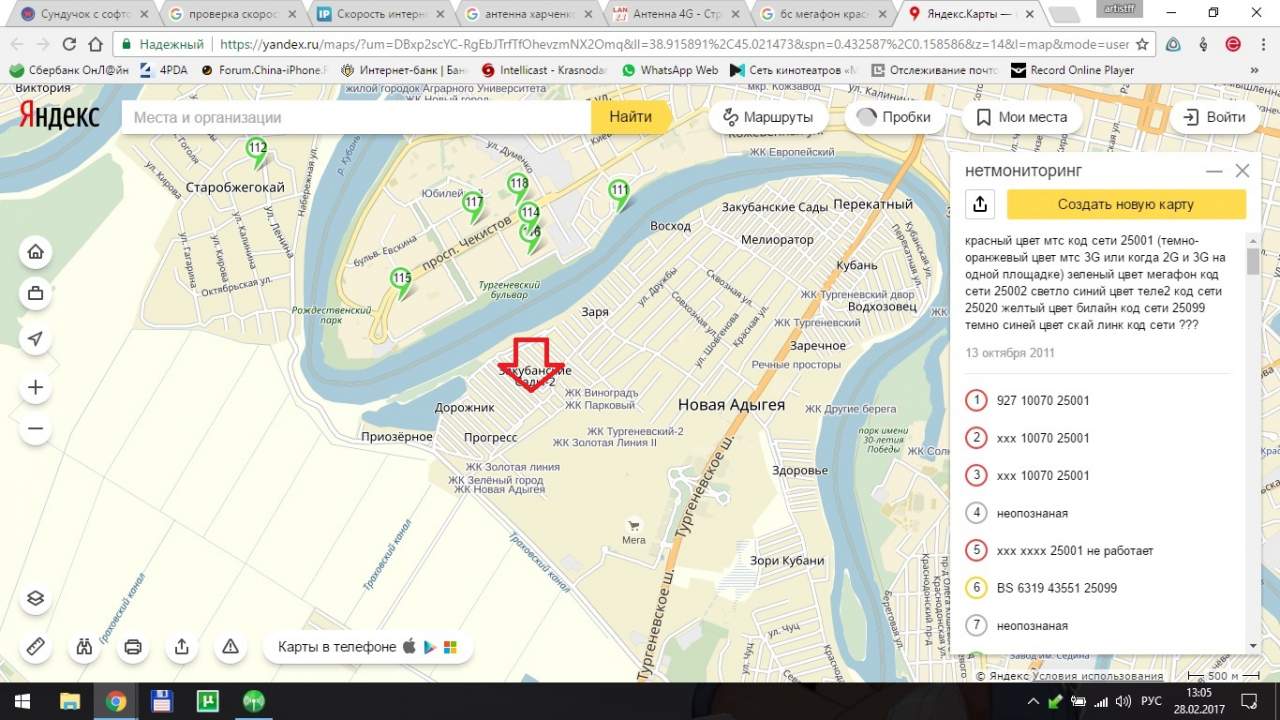
Task: Open the Windows Start menu
Action: [x=20, y=701]
